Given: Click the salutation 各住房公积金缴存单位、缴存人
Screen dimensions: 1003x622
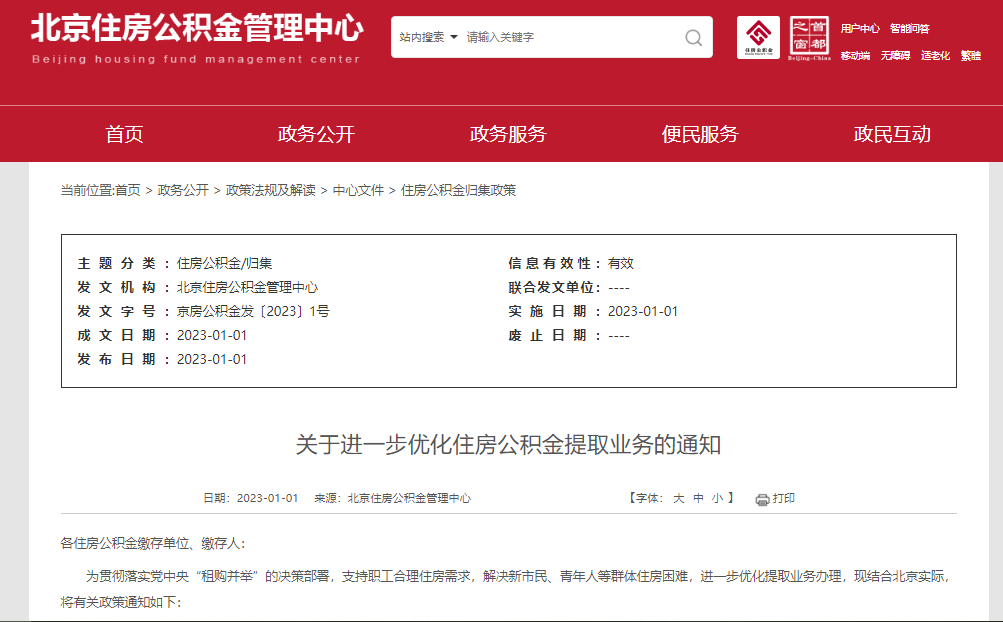Looking at the screenshot, I should tap(152, 543).
